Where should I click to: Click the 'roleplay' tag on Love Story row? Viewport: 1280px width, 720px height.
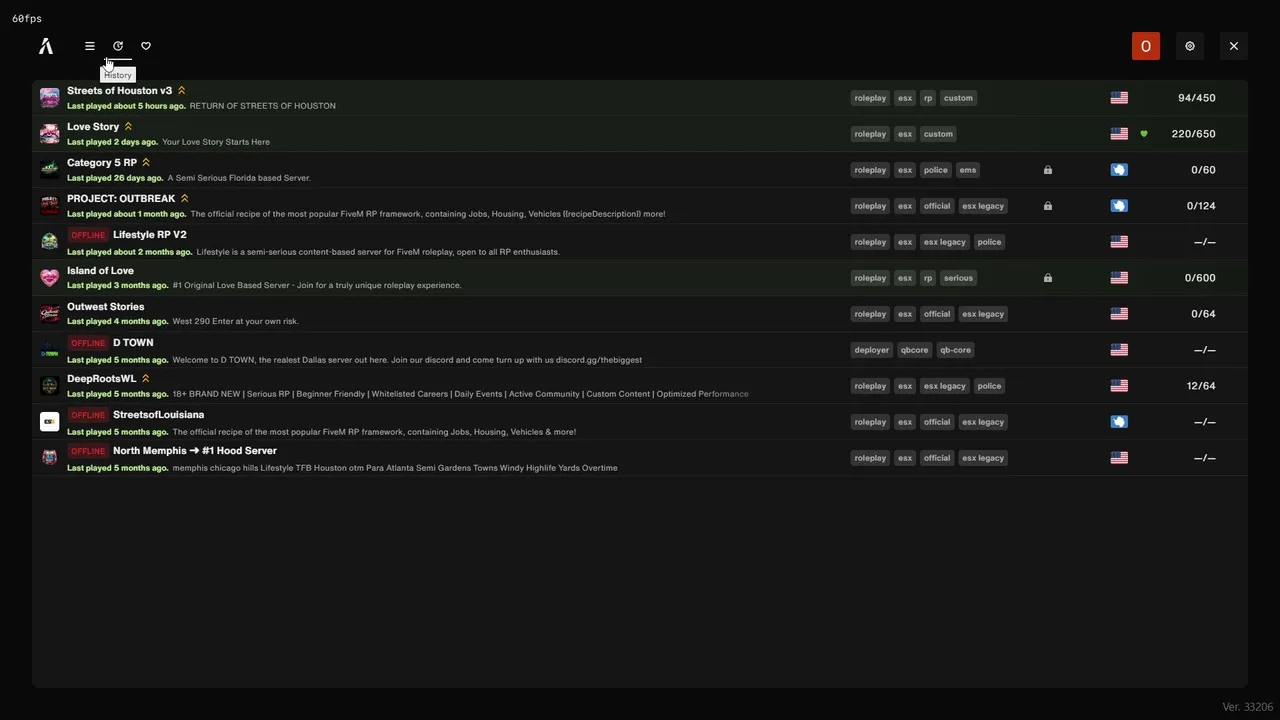pyautogui.click(x=870, y=134)
